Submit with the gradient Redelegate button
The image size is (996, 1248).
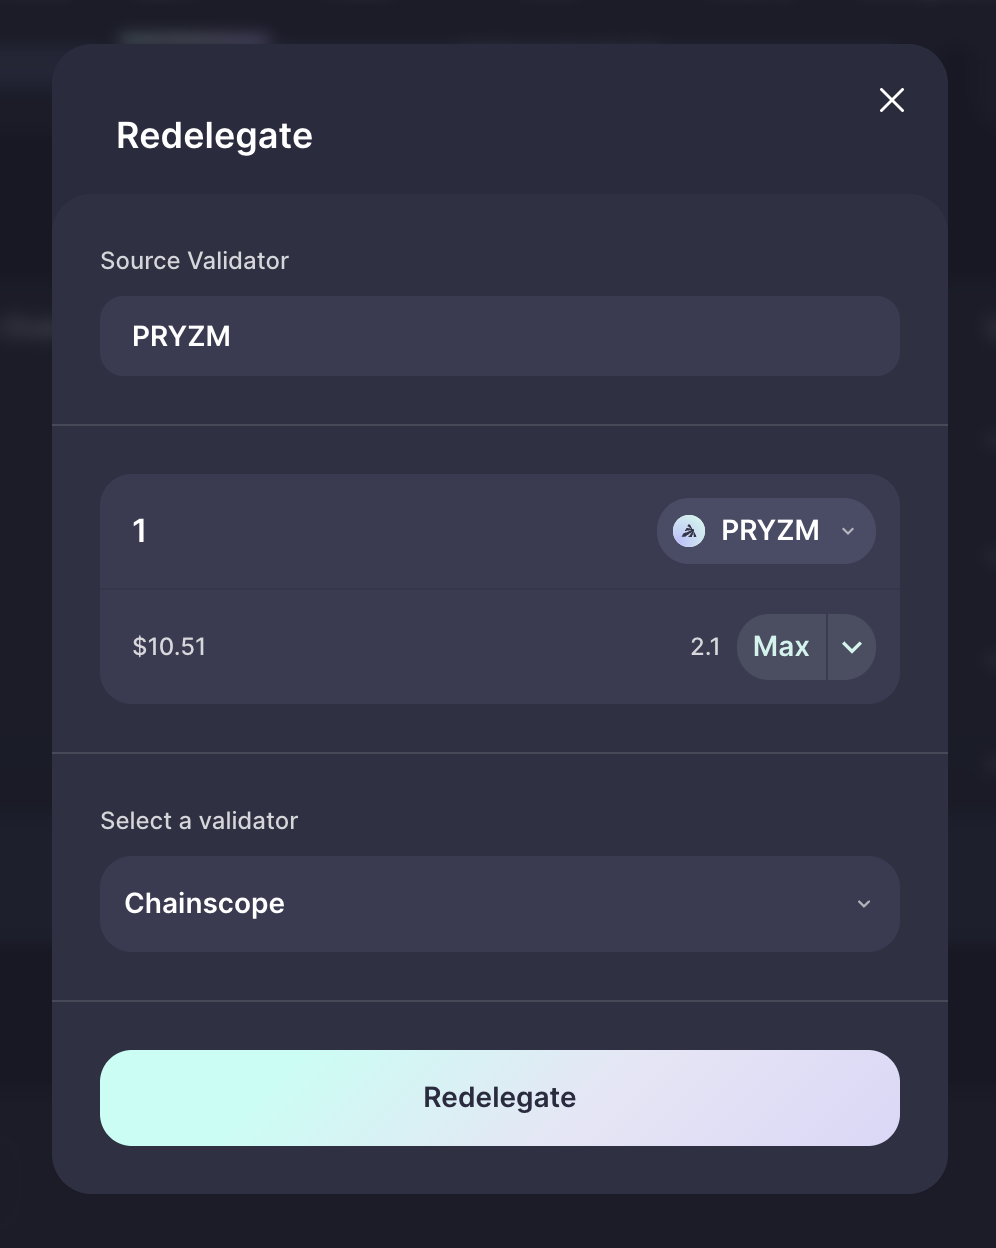(500, 1098)
